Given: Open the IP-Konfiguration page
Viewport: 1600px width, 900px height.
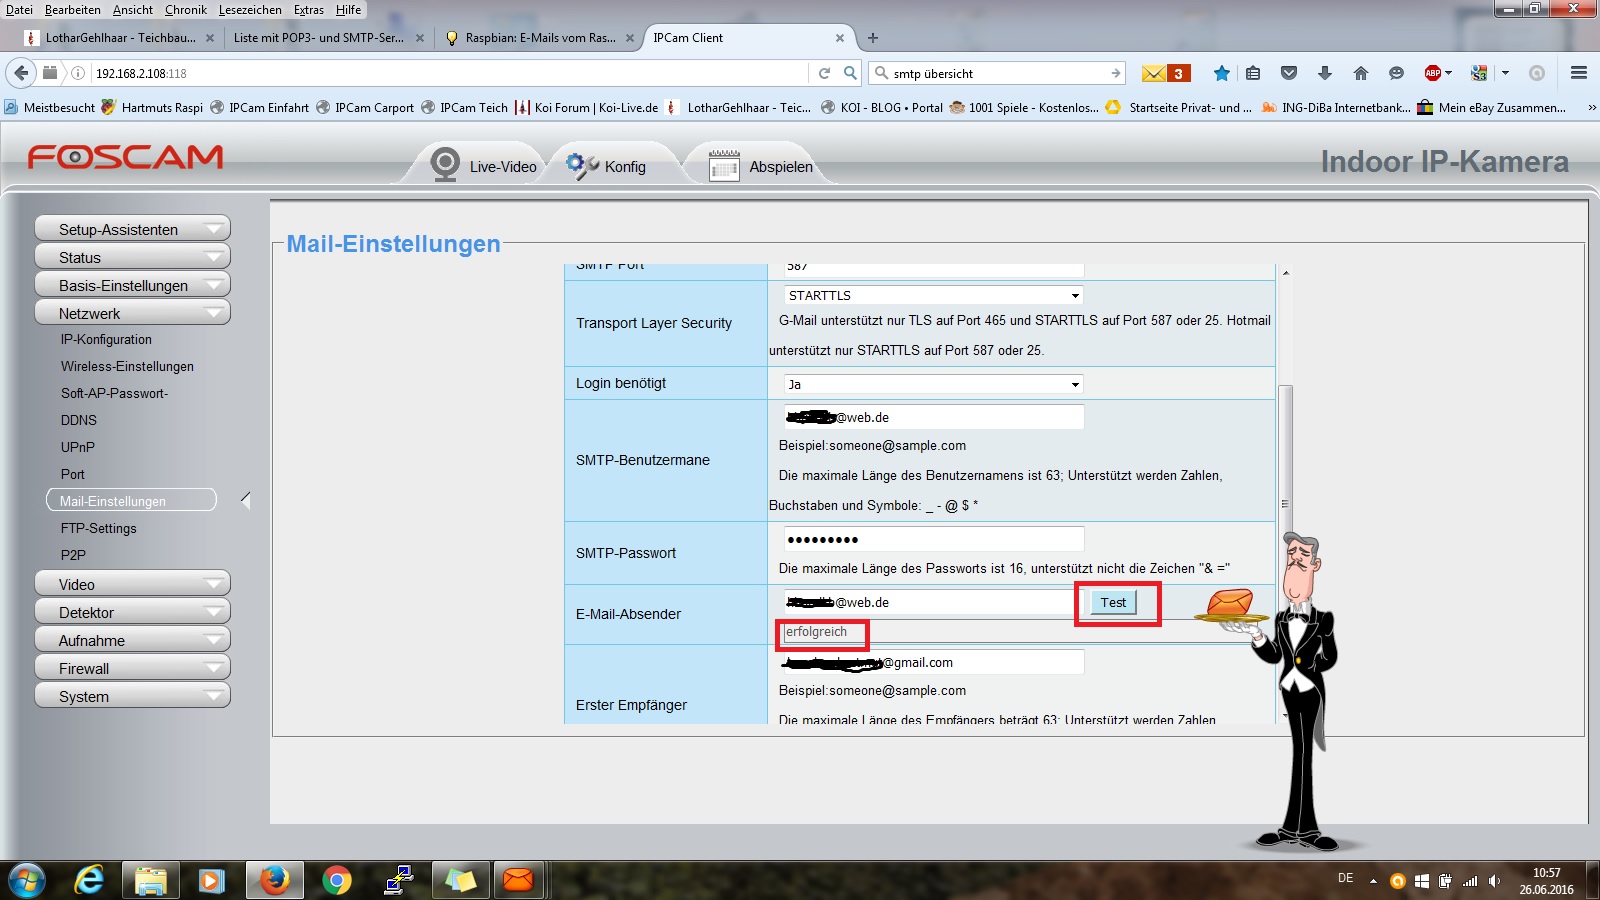Looking at the screenshot, I should click(x=106, y=340).
